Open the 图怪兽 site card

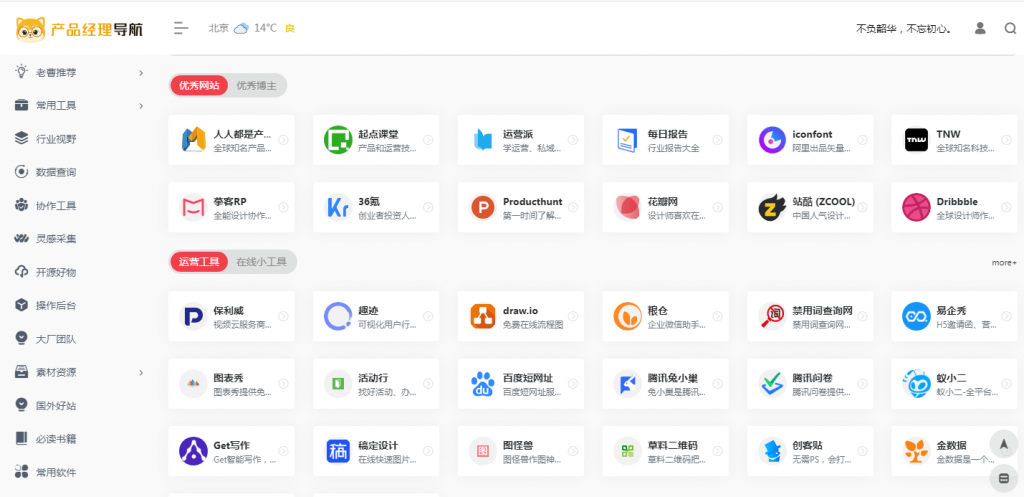coord(520,451)
